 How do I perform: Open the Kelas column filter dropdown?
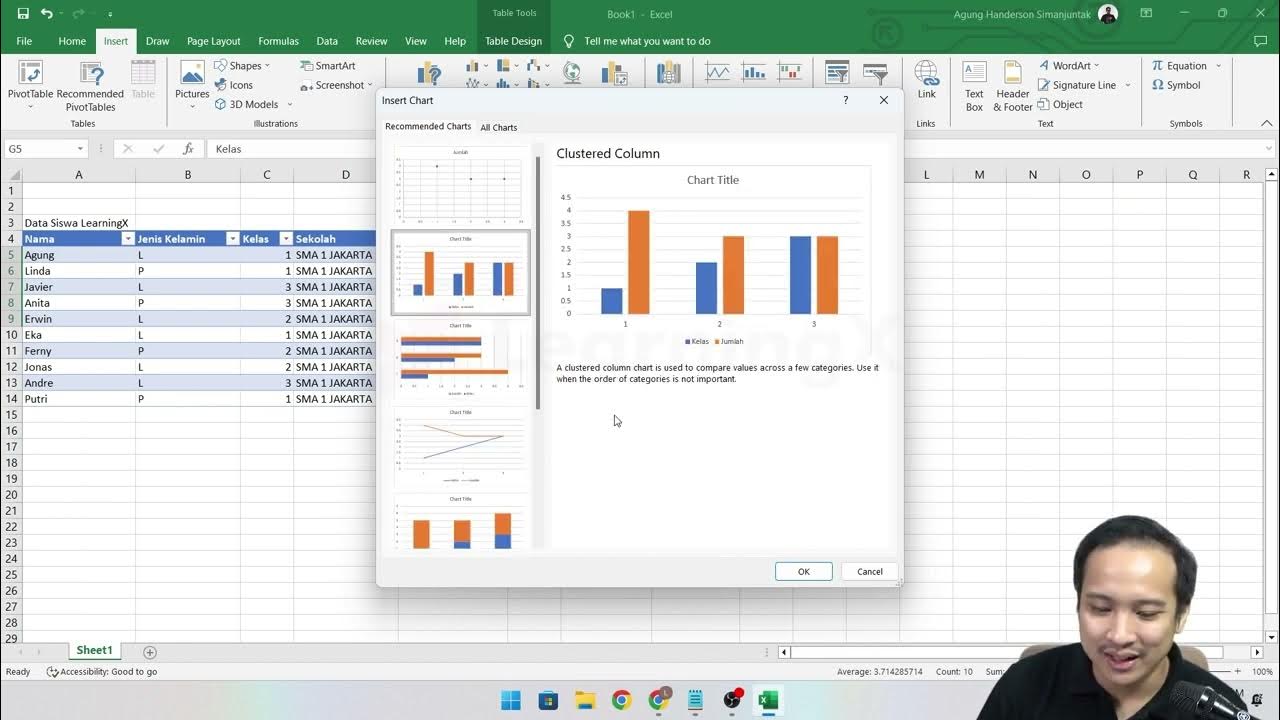click(x=285, y=239)
